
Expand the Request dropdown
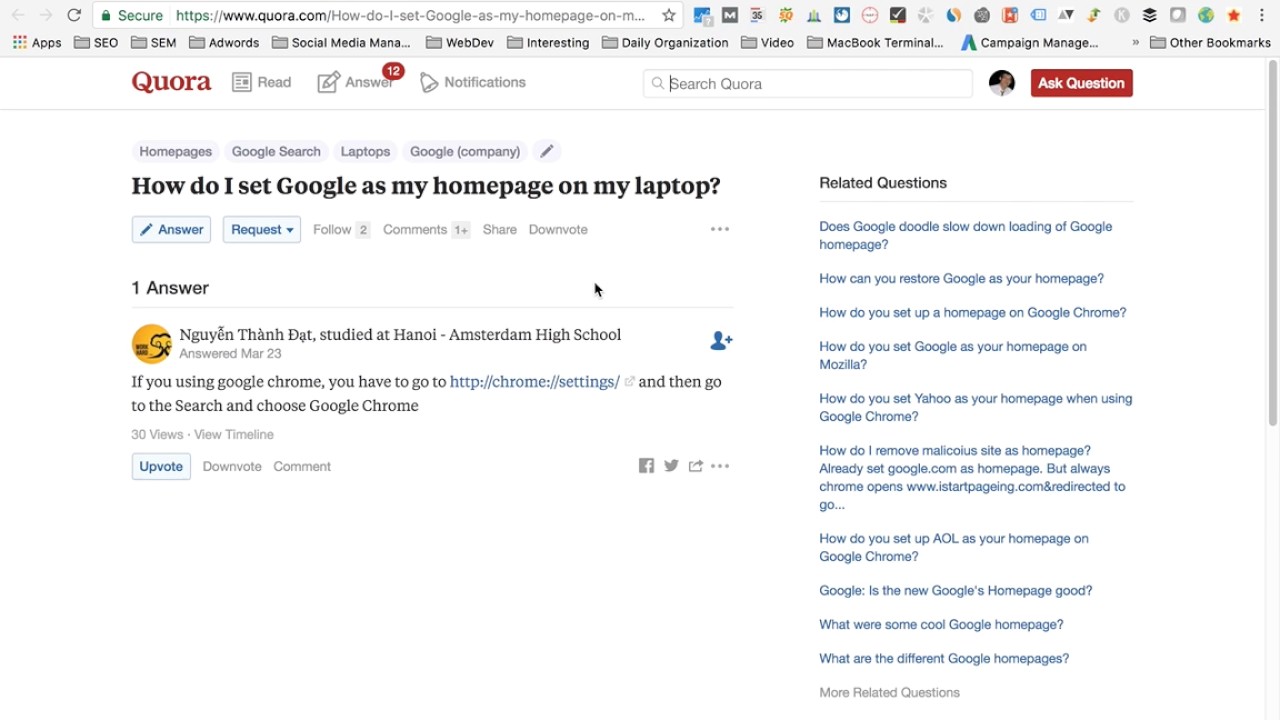click(262, 229)
